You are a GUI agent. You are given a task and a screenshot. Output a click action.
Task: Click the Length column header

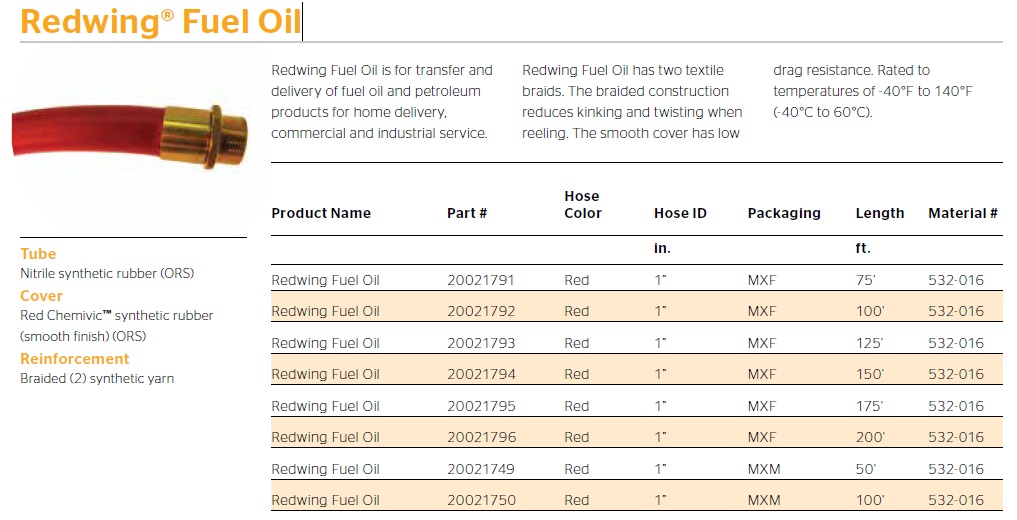click(880, 213)
